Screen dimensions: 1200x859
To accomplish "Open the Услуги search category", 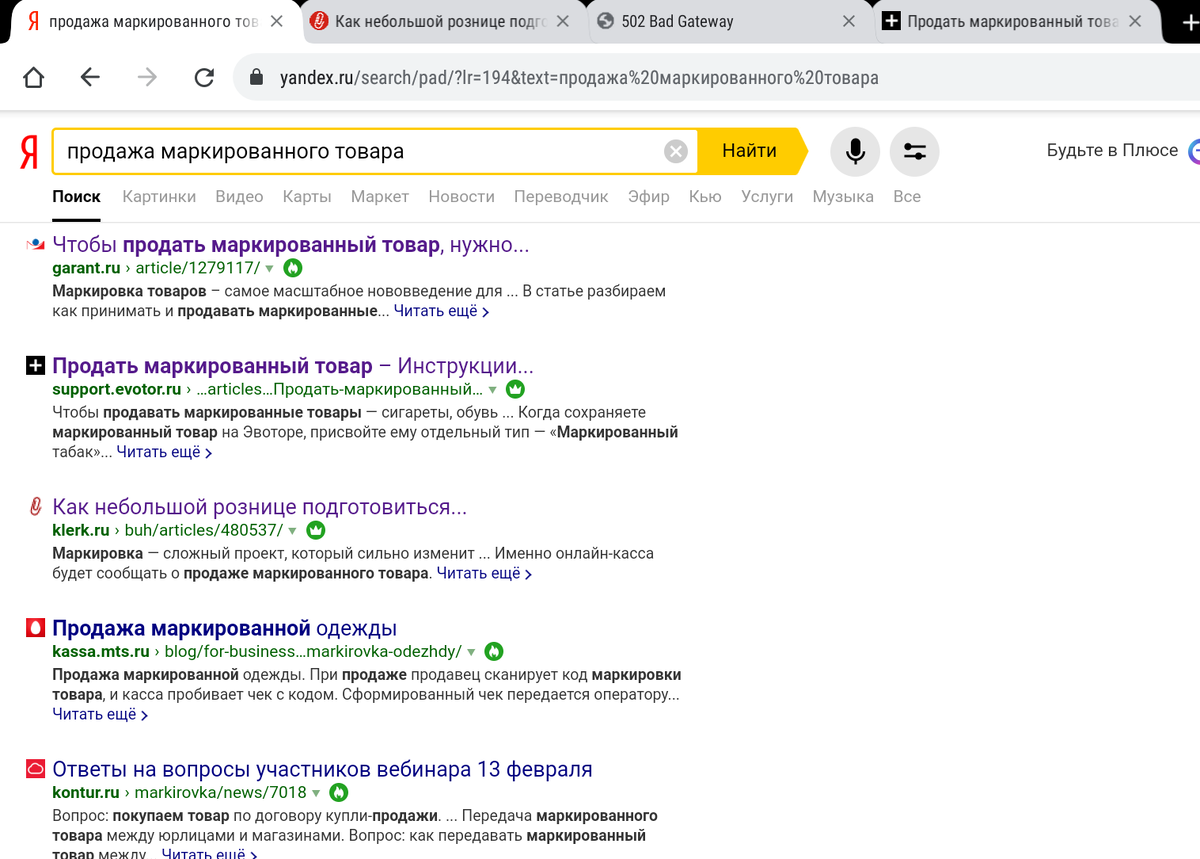I will tap(767, 197).
